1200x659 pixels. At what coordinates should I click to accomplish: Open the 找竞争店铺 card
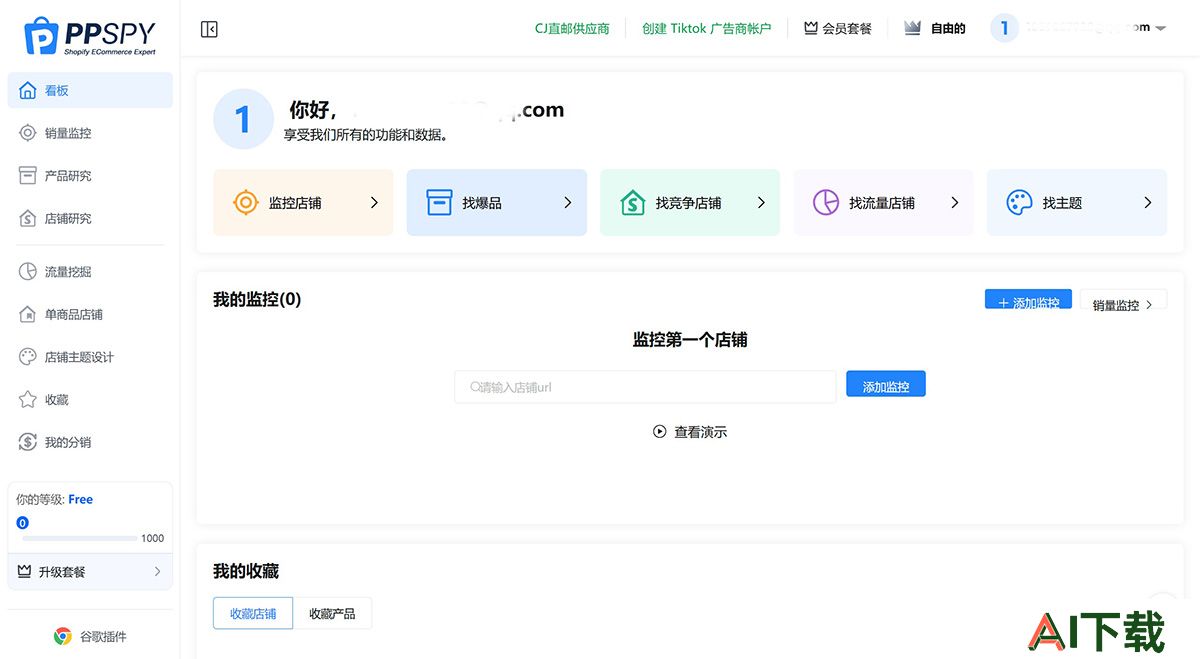(x=690, y=203)
